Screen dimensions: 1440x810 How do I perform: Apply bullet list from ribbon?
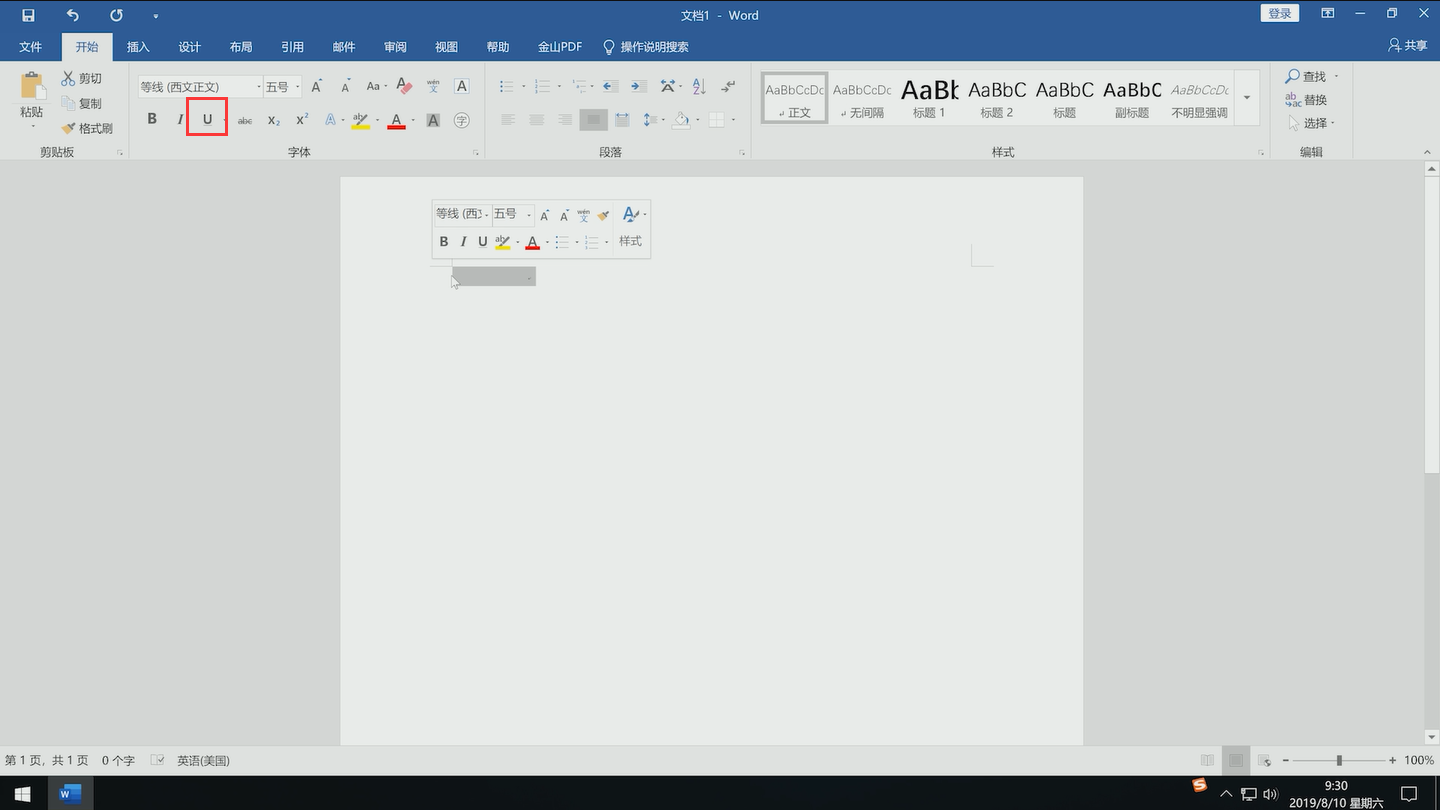(507, 87)
